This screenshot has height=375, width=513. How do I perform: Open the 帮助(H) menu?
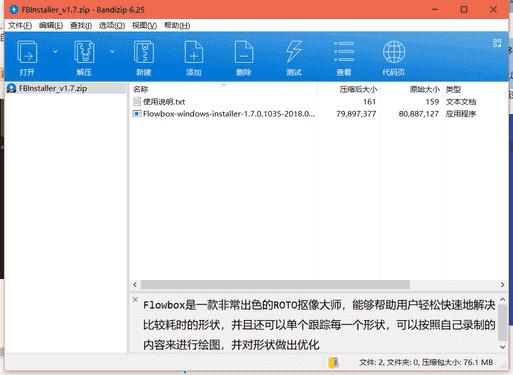pos(177,26)
